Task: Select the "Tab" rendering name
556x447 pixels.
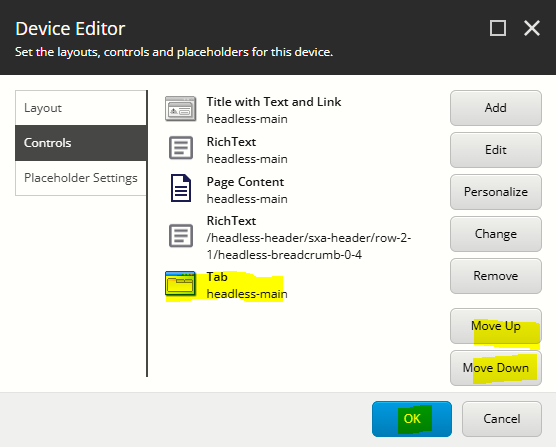Action: click(x=217, y=277)
